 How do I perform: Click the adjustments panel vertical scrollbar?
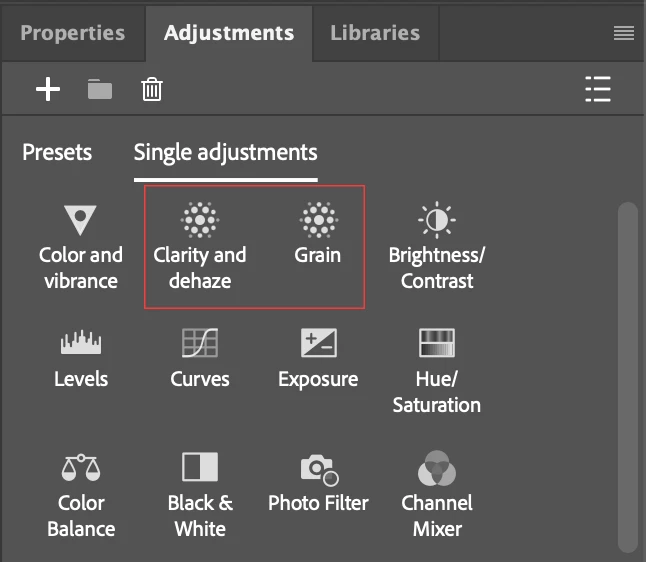pos(627,377)
